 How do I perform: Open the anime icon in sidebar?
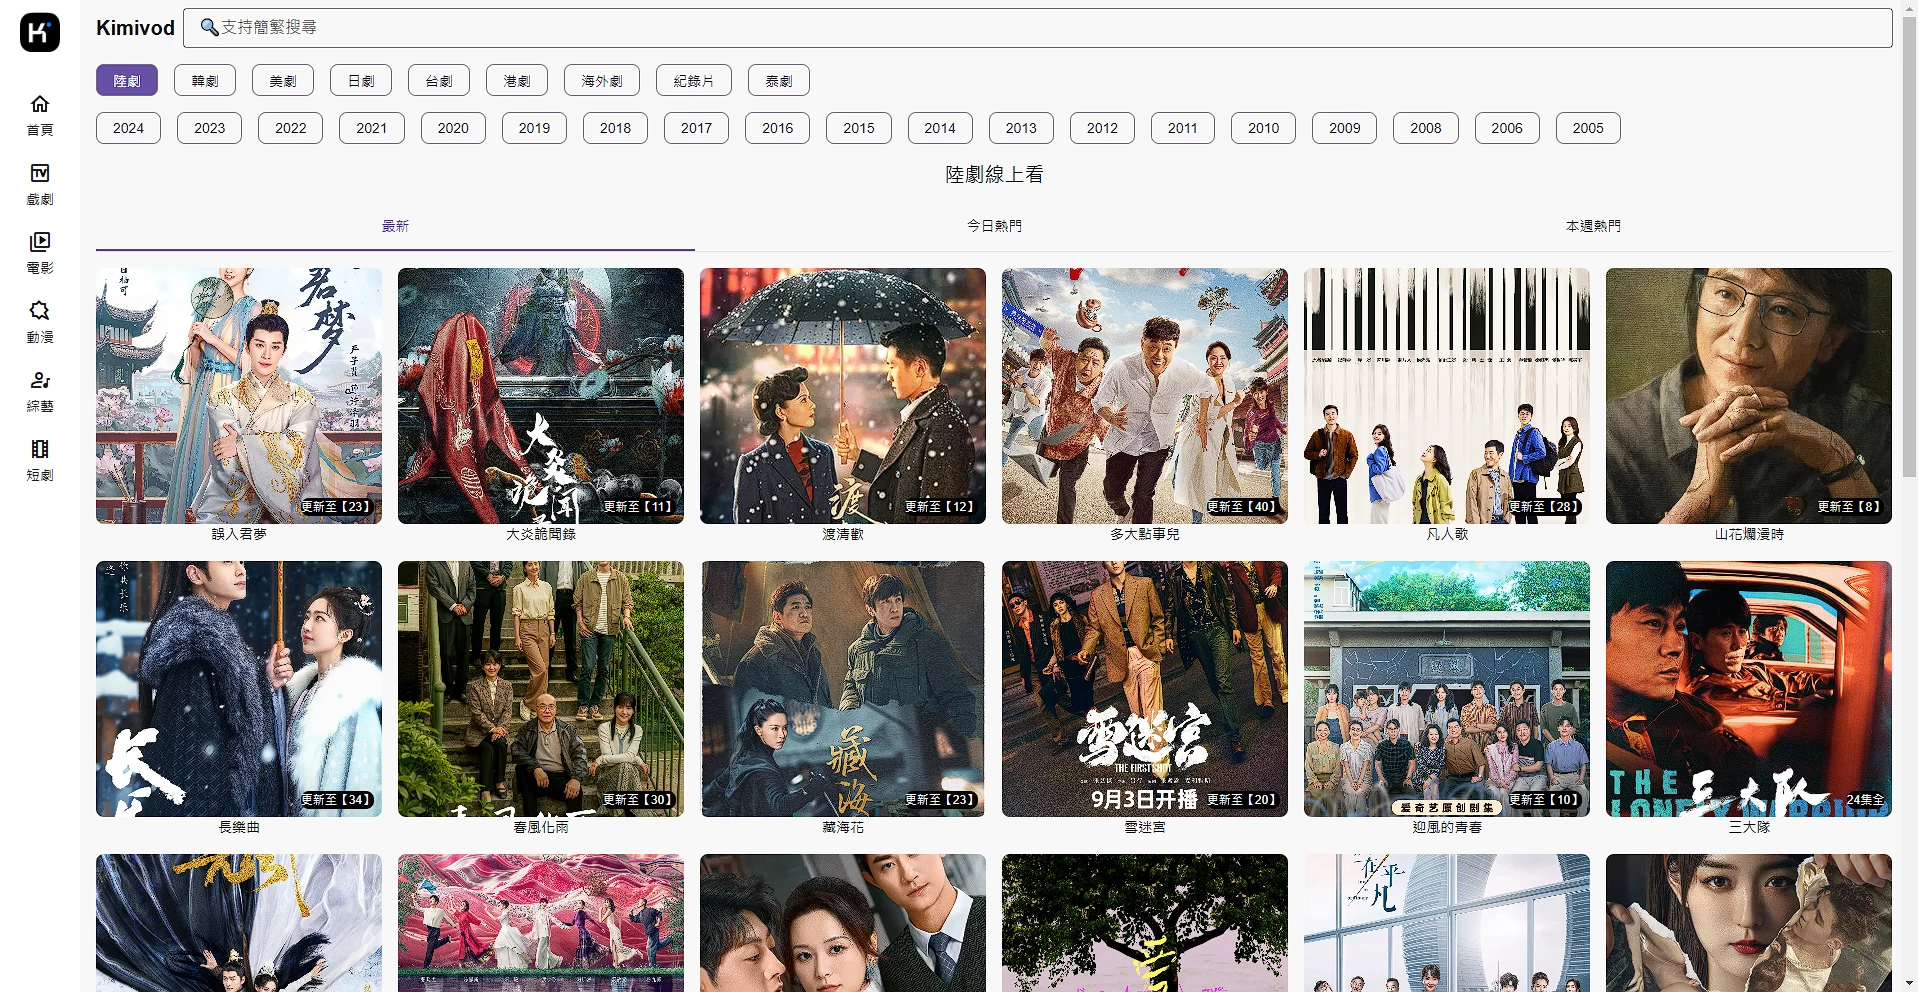[x=40, y=312]
